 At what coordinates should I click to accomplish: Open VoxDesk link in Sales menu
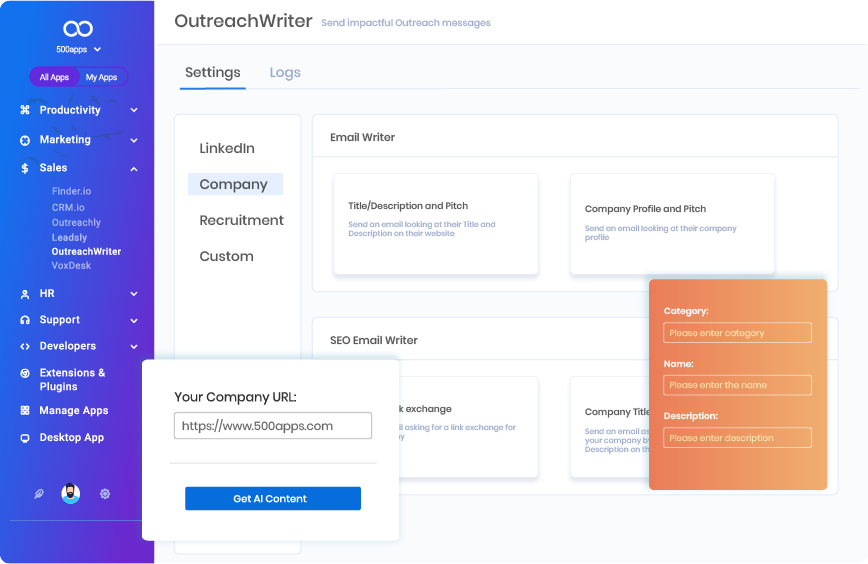(x=72, y=266)
